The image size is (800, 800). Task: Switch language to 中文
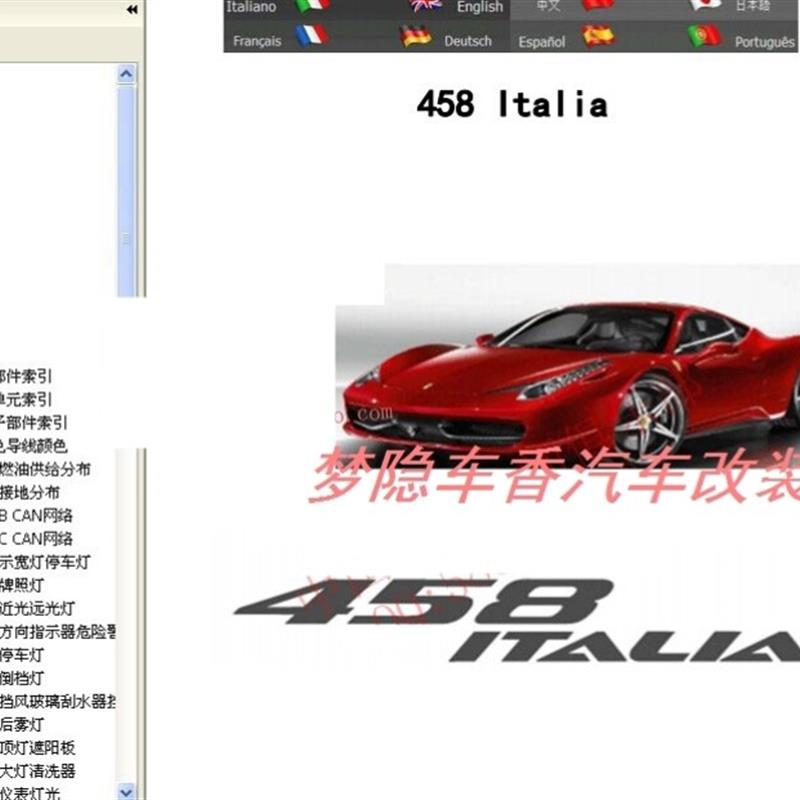point(548,6)
